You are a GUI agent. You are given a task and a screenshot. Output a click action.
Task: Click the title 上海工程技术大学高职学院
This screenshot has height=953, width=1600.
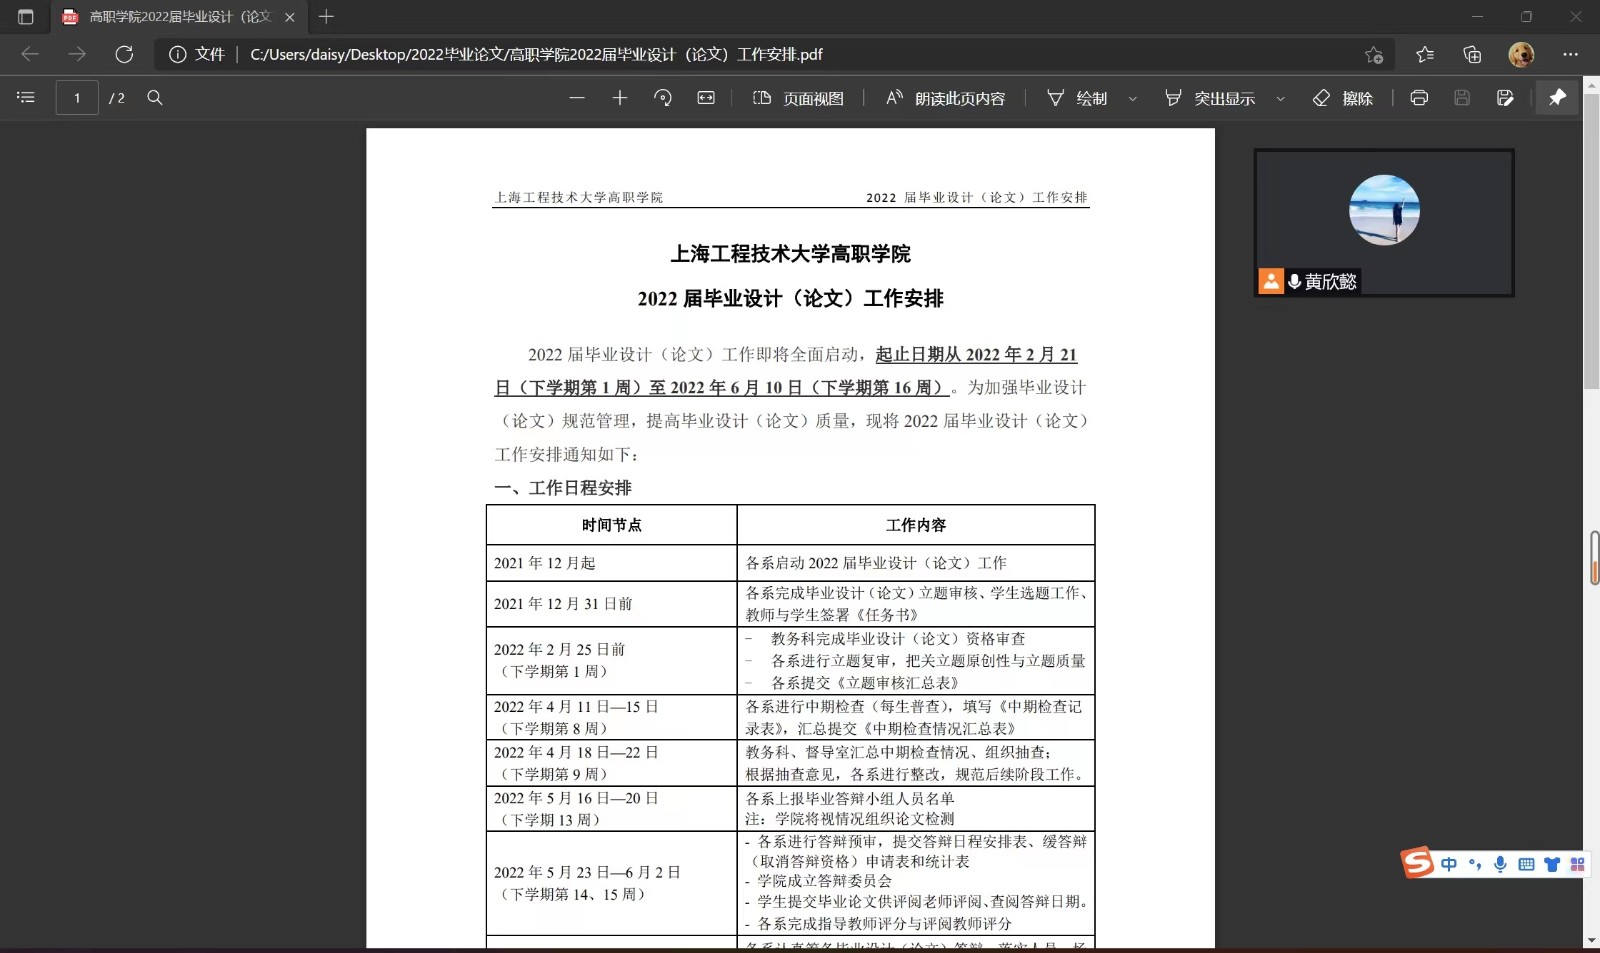[790, 254]
